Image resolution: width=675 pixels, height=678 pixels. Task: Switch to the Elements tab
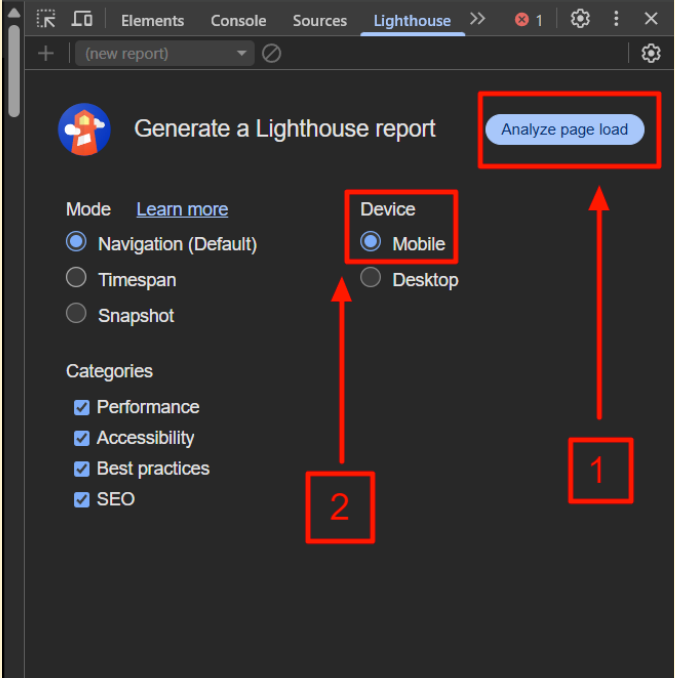152,21
